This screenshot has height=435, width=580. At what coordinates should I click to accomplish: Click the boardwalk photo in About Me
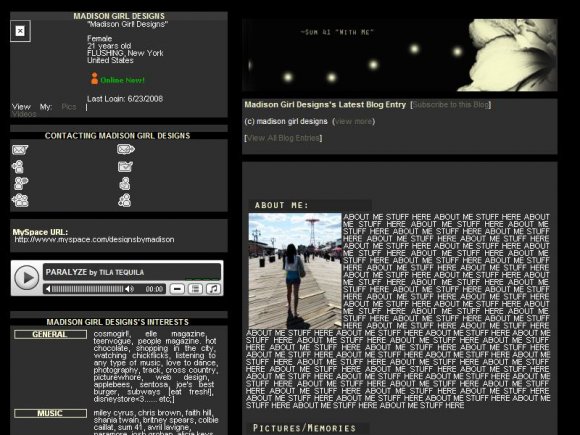(295, 271)
